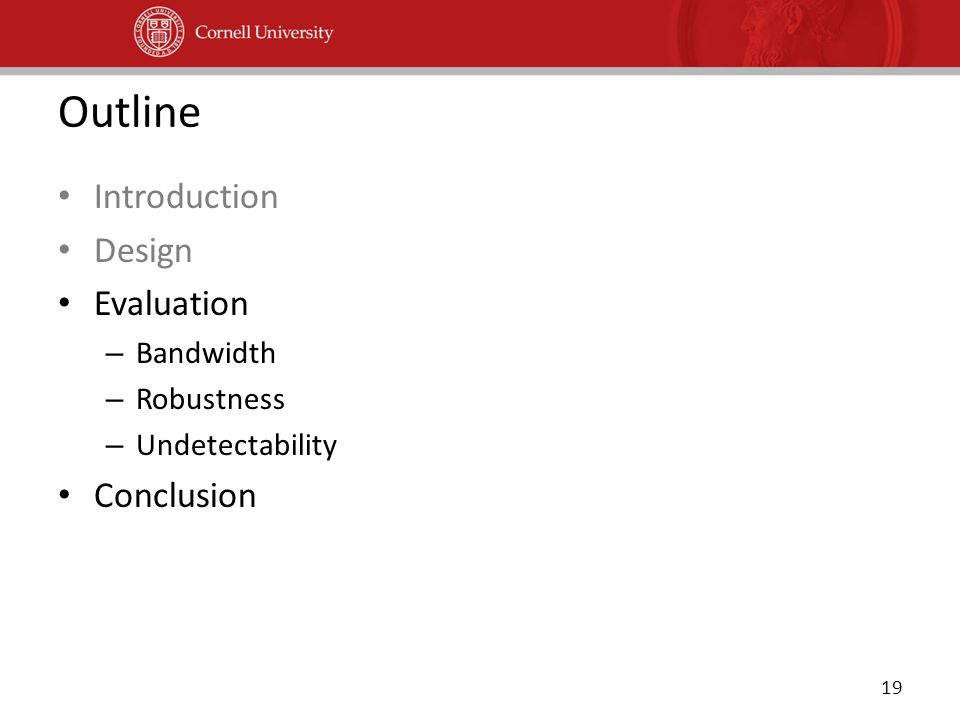The height and width of the screenshot is (720, 960).
Task: Click the slide number 19
Action: tap(891, 688)
